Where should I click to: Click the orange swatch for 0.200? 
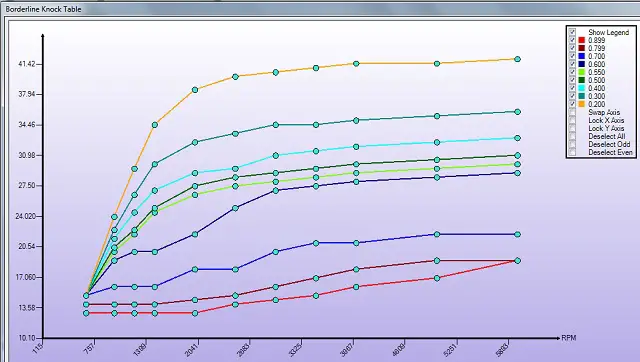click(582, 104)
